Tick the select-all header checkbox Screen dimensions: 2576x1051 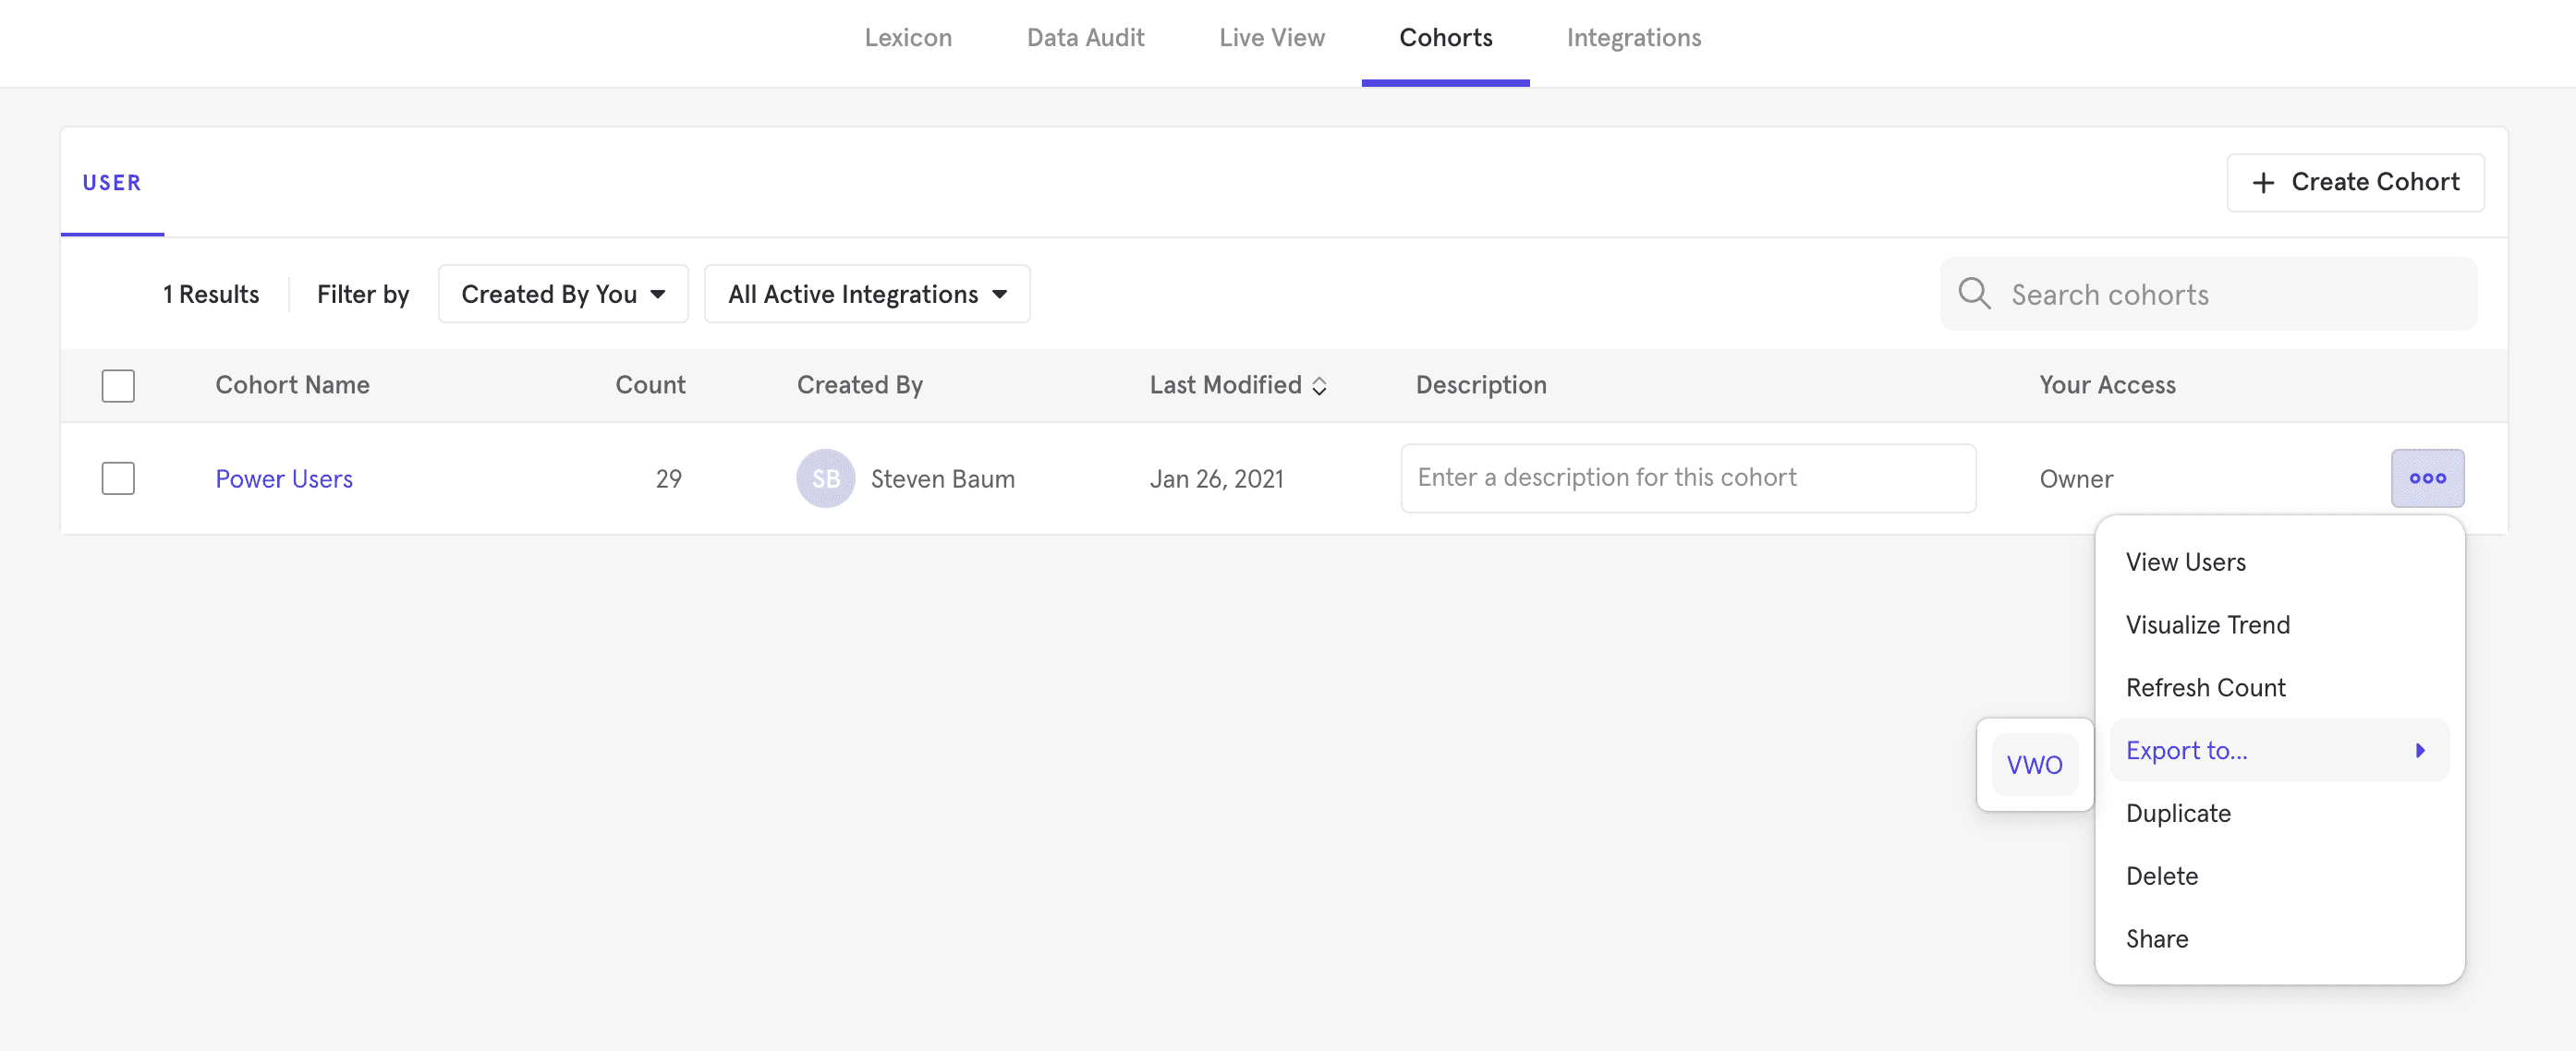[x=118, y=385]
